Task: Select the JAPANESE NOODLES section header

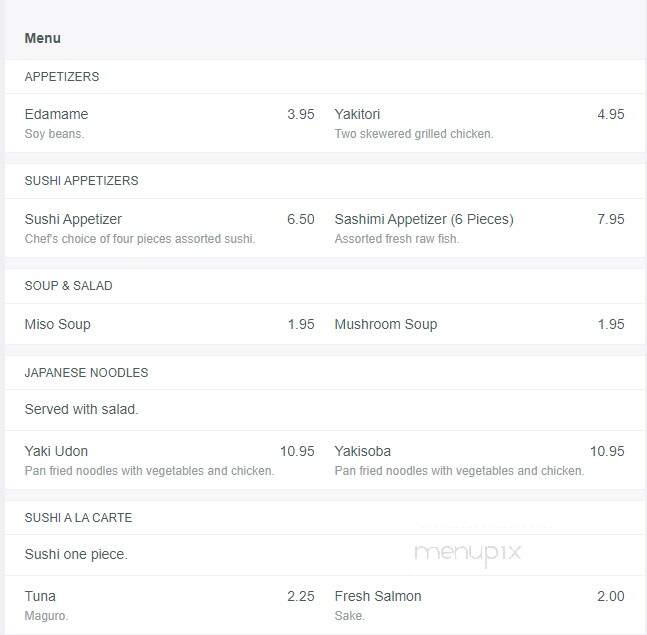Action: 86,373
